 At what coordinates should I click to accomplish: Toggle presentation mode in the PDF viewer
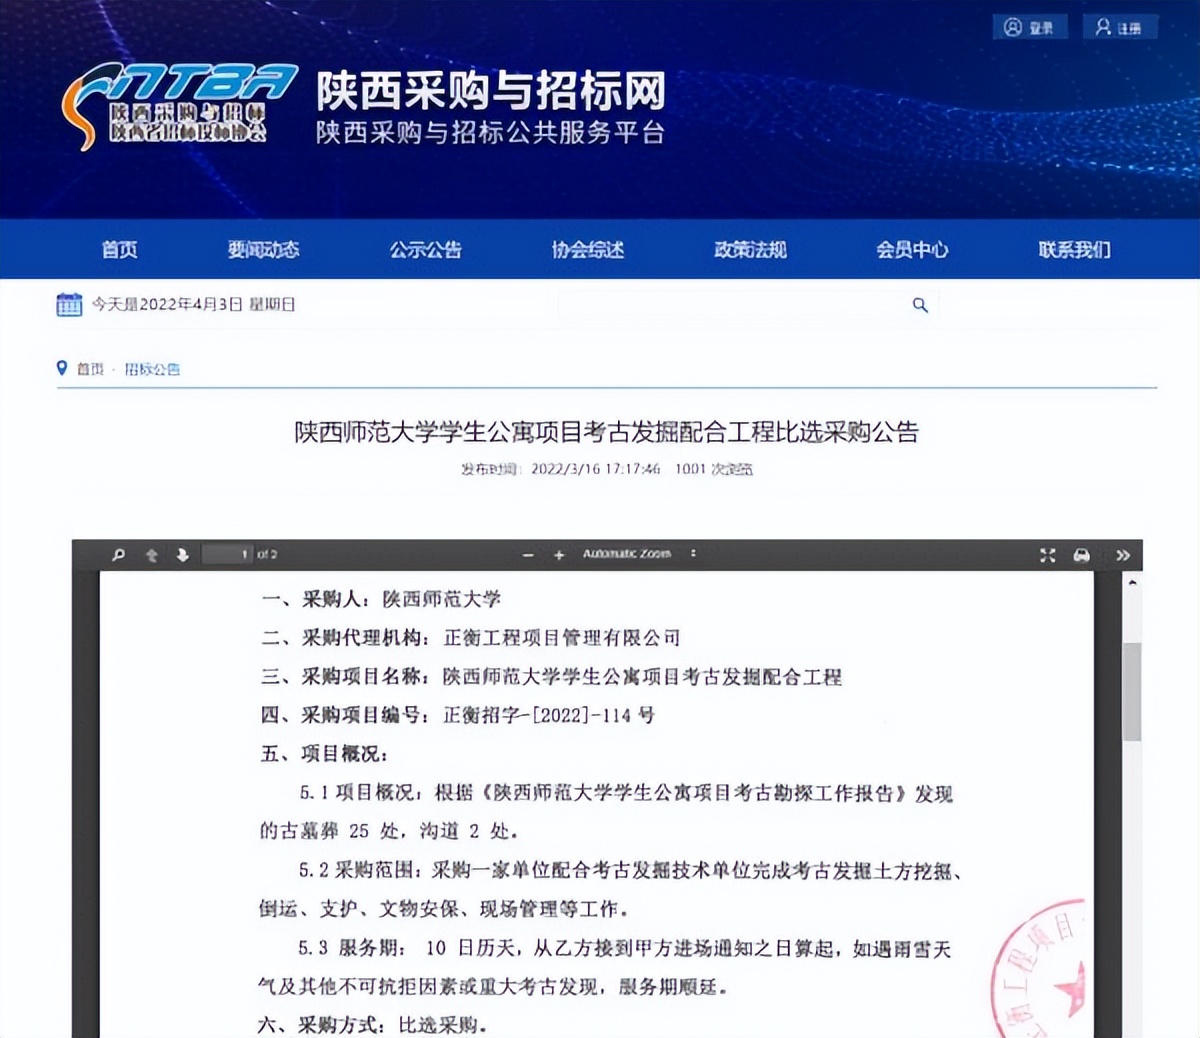click(x=1048, y=553)
